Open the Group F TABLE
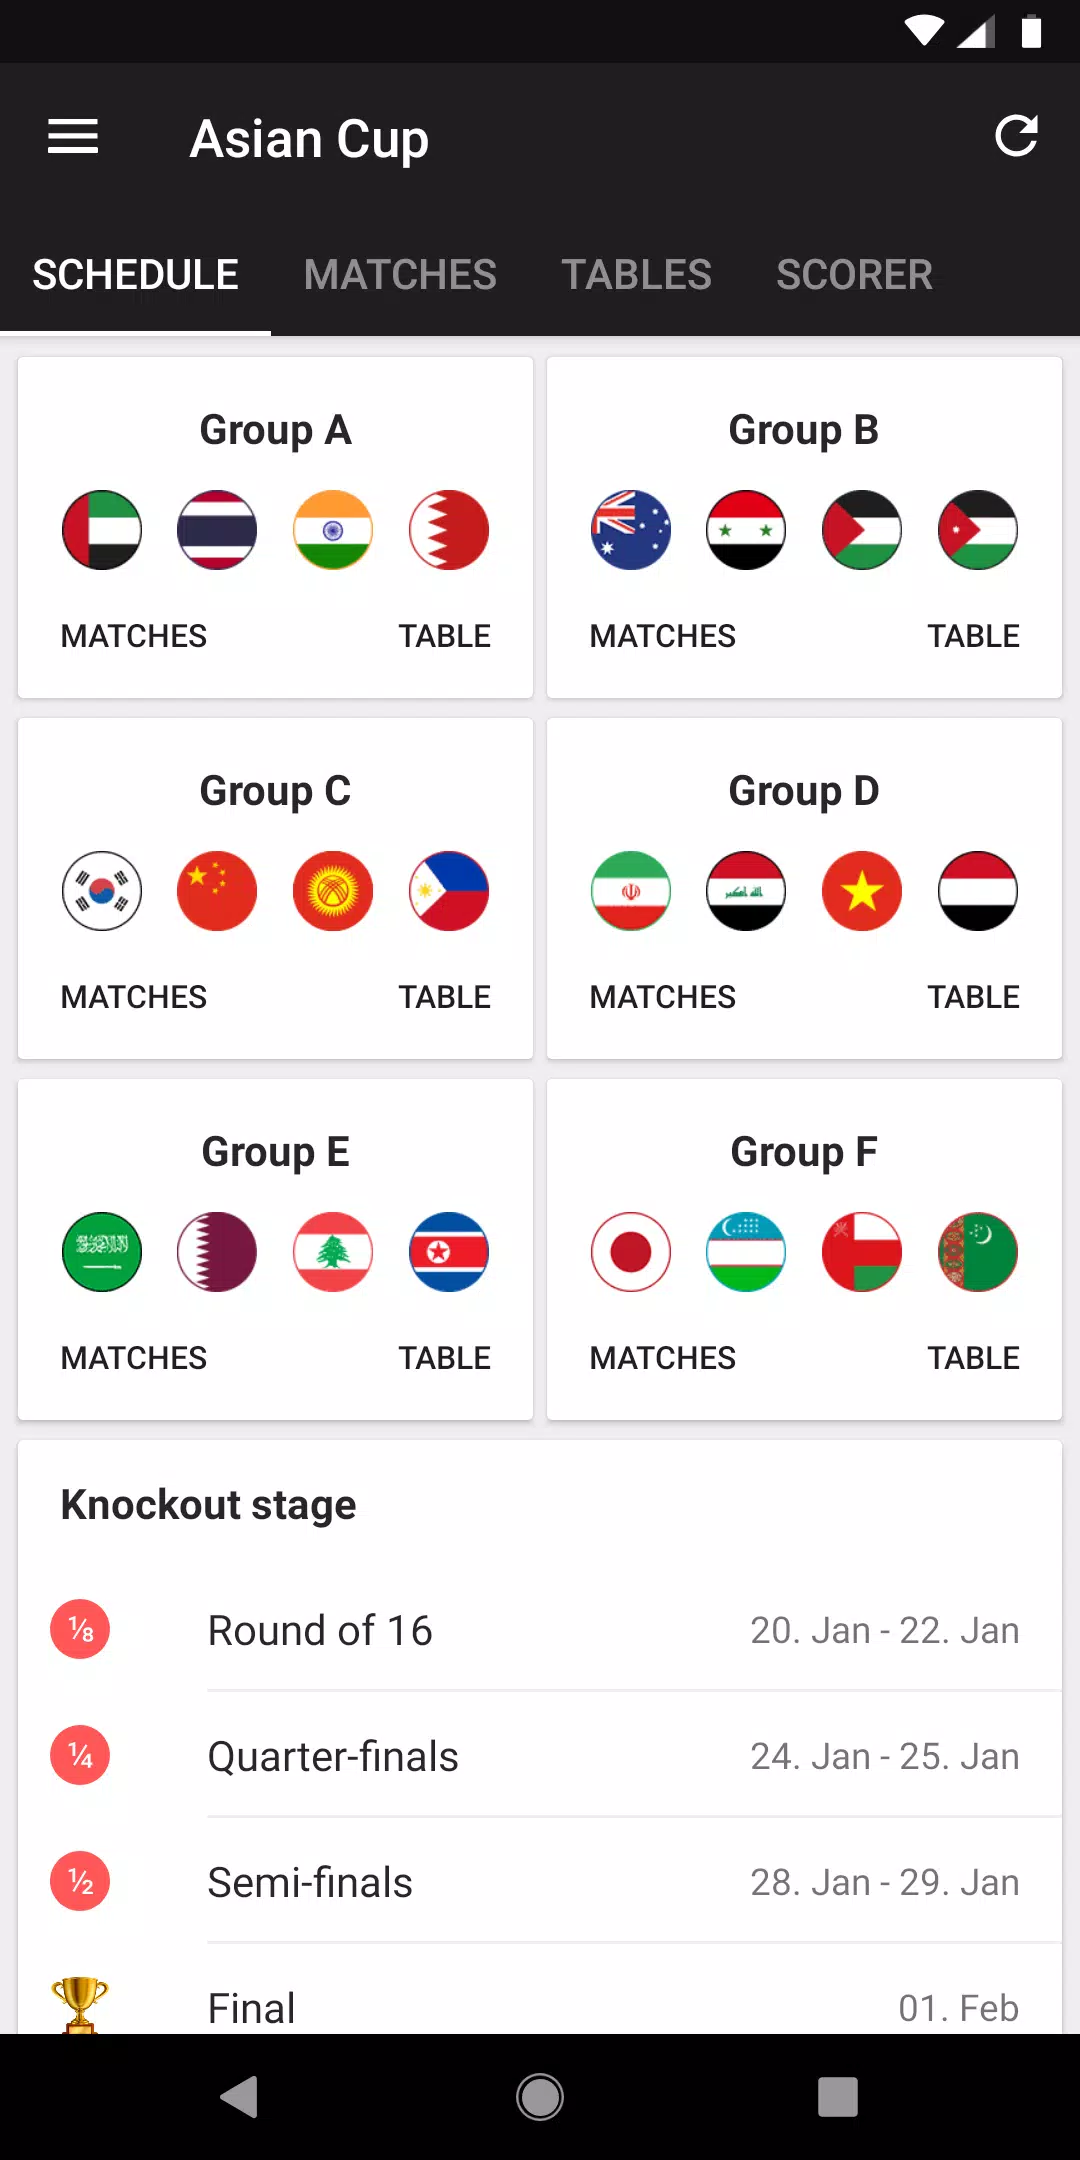 coord(973,1358)
